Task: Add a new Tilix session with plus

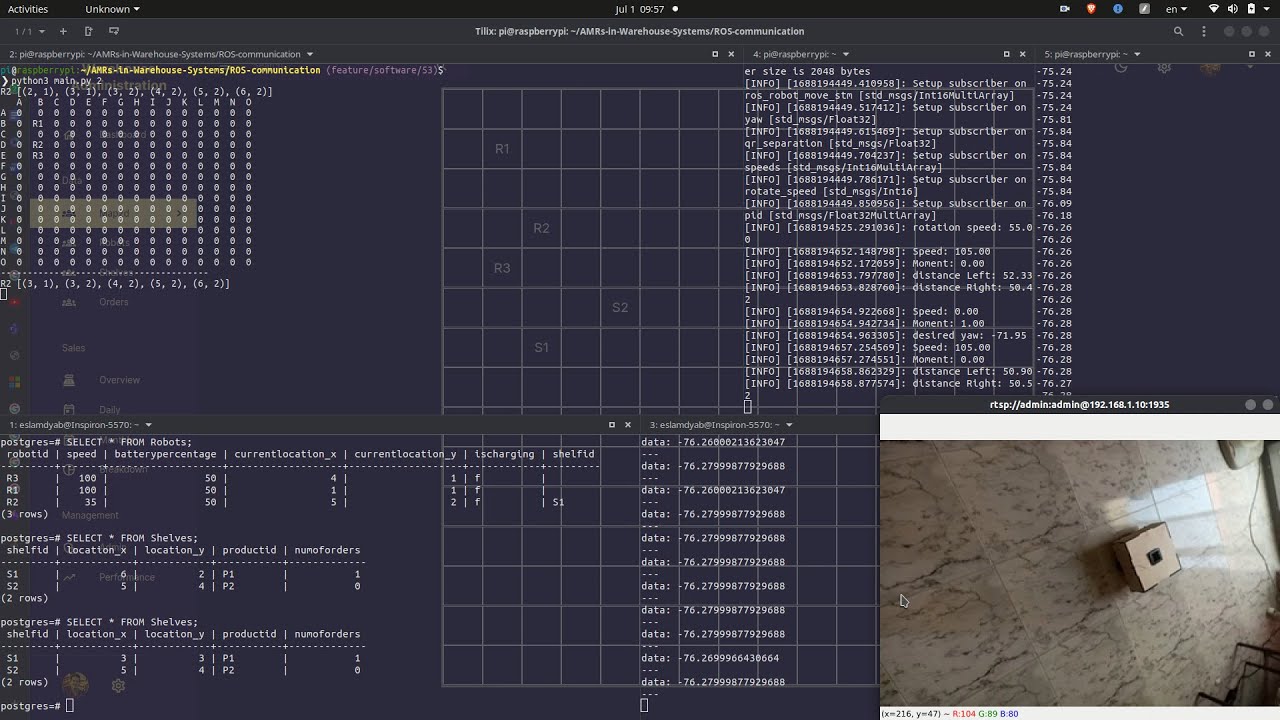Action: 63,31
